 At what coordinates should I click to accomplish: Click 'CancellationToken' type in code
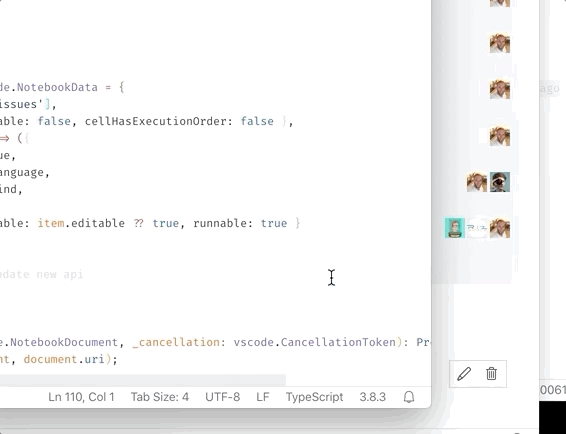click(338, 342)
